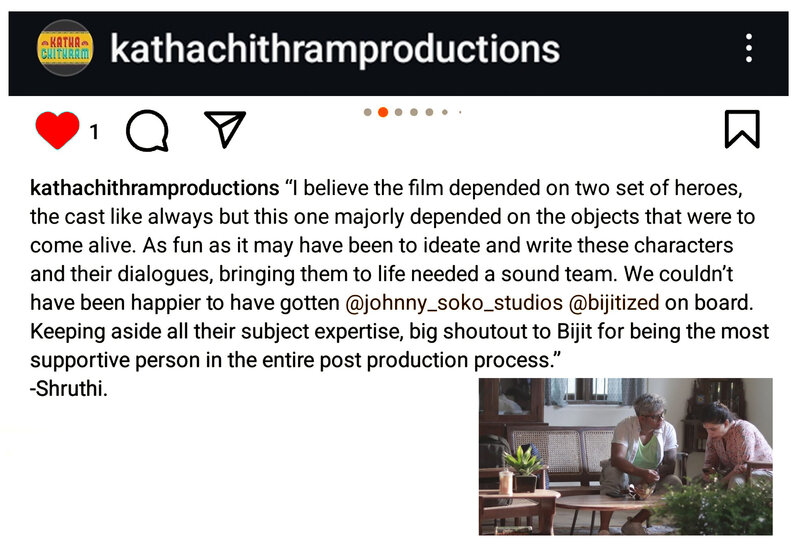800x553 pixels.
Task: Open three-dot post options menu
Action: 748,48
